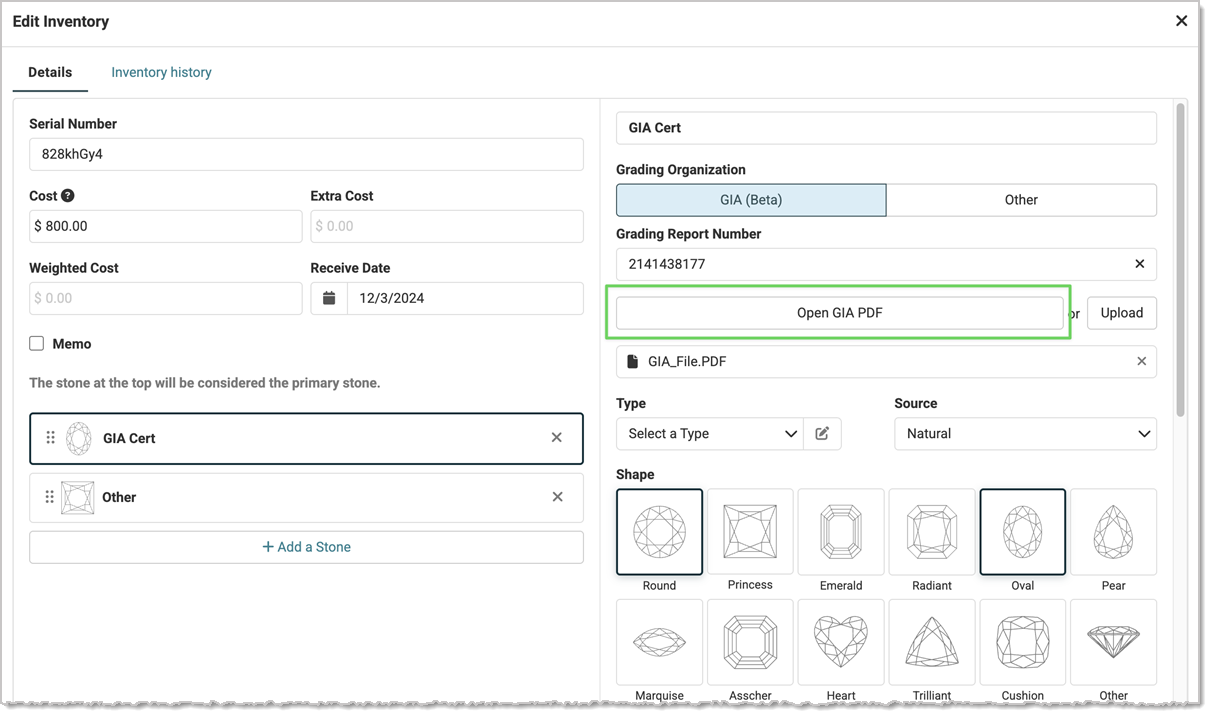This screenshot has width=1210, height=716.
Task: Select the Asscher diamond shape
Action: click(750, 642)
